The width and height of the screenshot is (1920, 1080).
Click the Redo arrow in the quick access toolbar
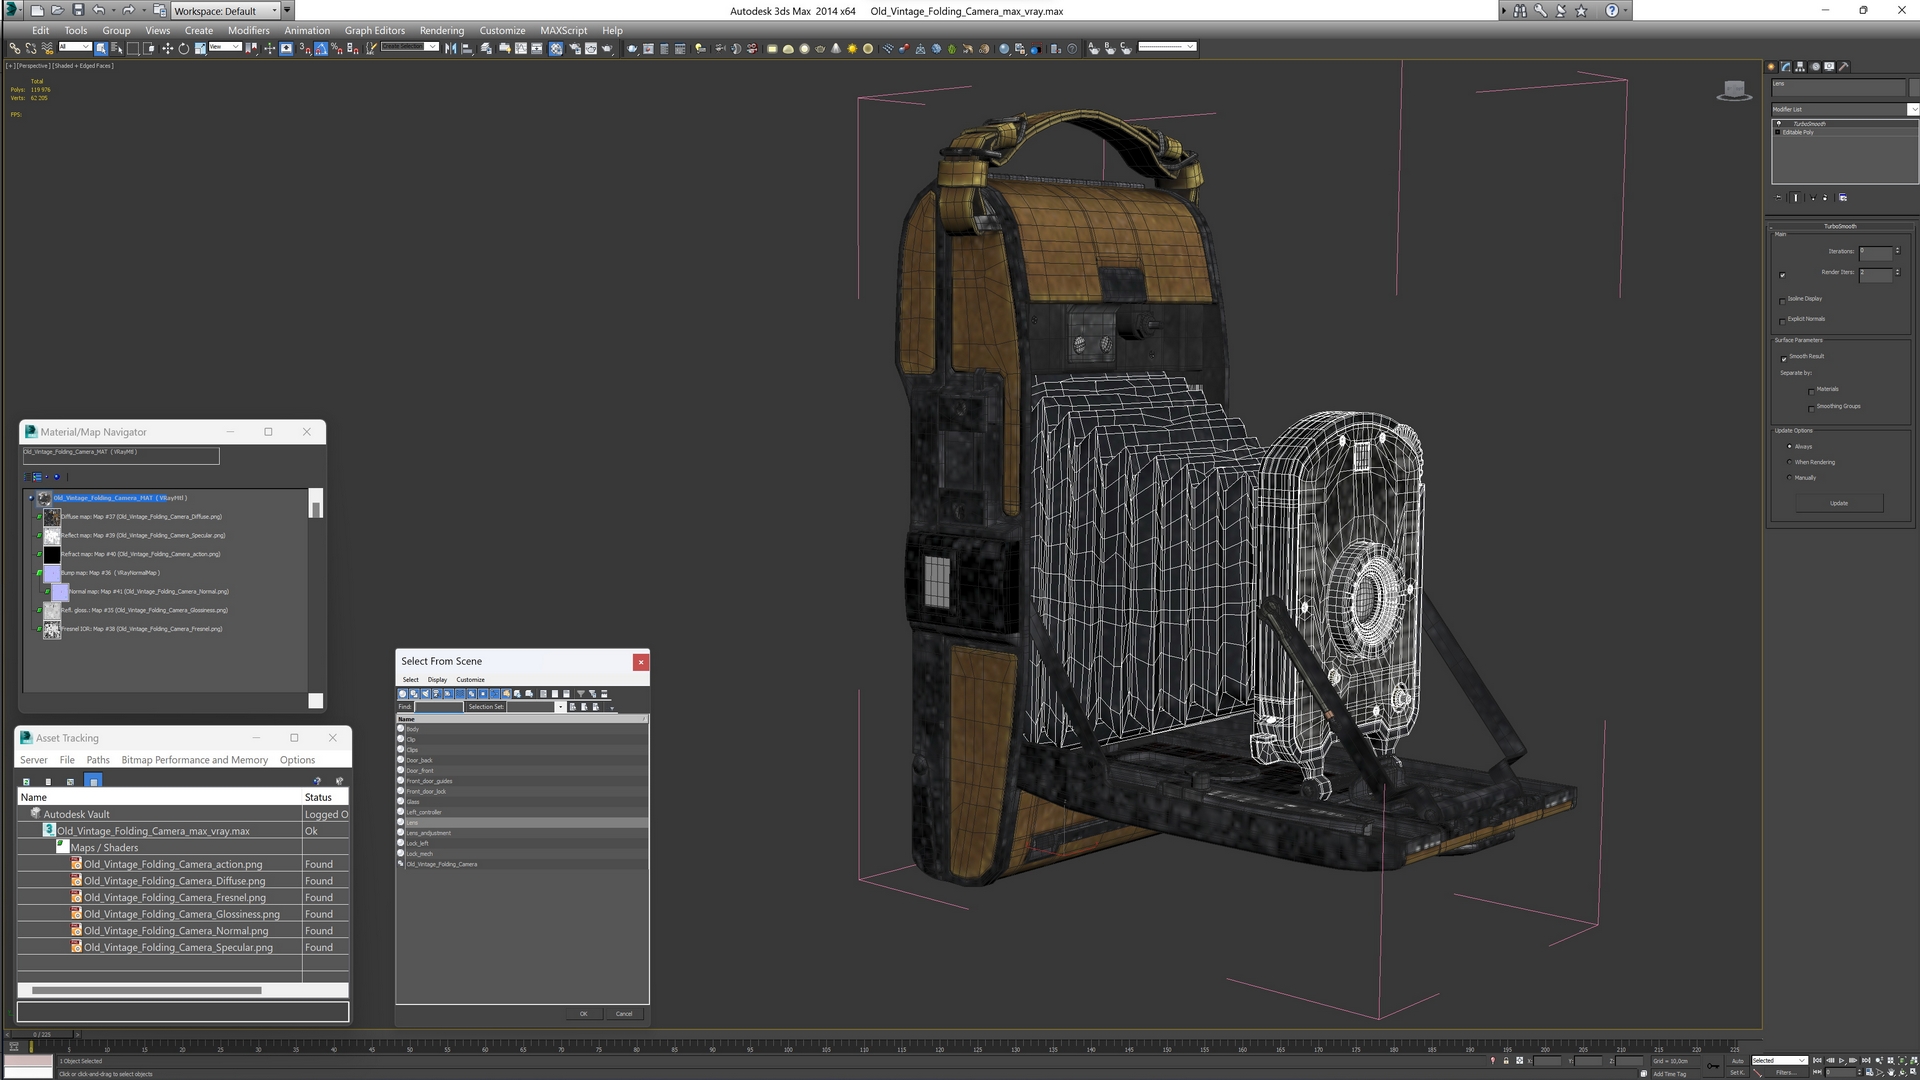click(x=128, y=11)
